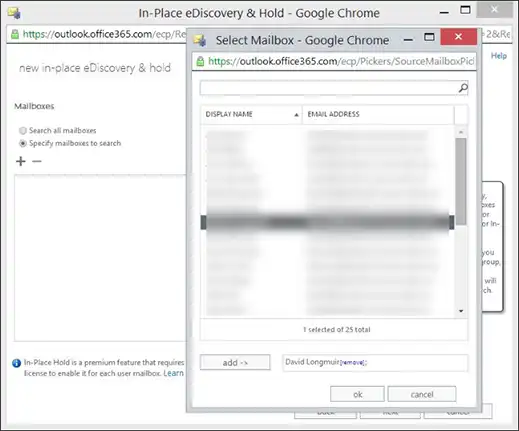
Task: Open the Learn more link about In-Place Hold
Action: point(173,373)
